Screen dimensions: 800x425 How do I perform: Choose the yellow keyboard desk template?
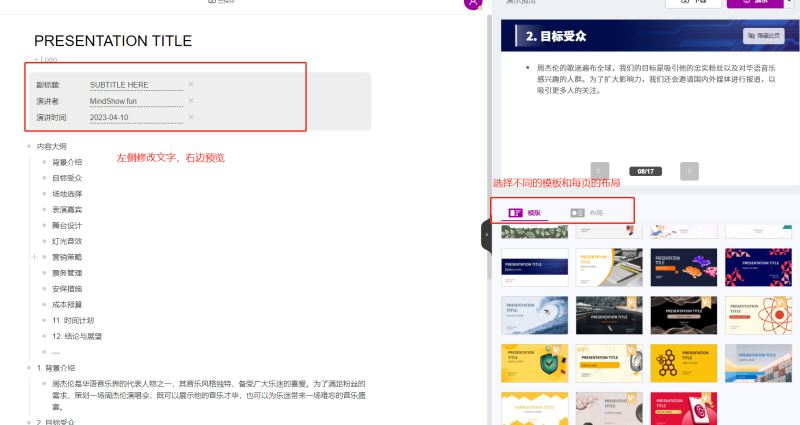coord(609,267)
